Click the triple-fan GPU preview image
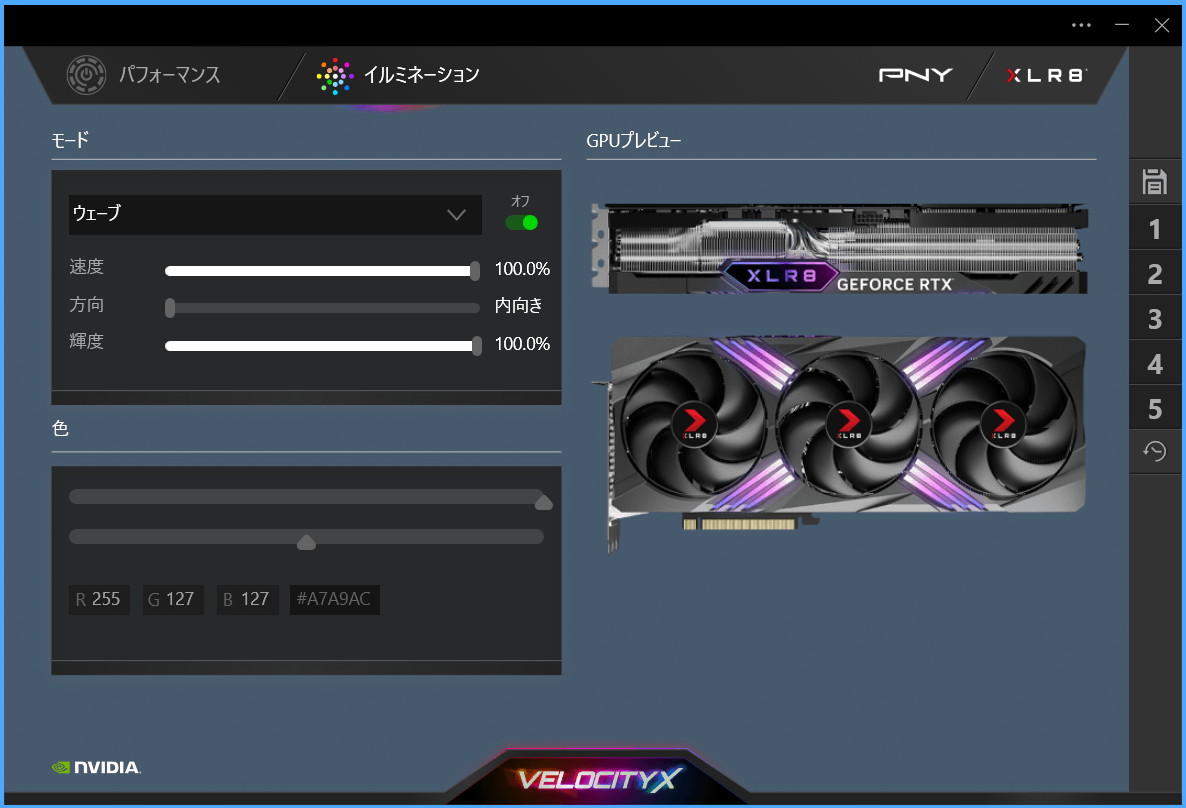The width and height of the screenshot is (1186, 808). tap(840, 443)
